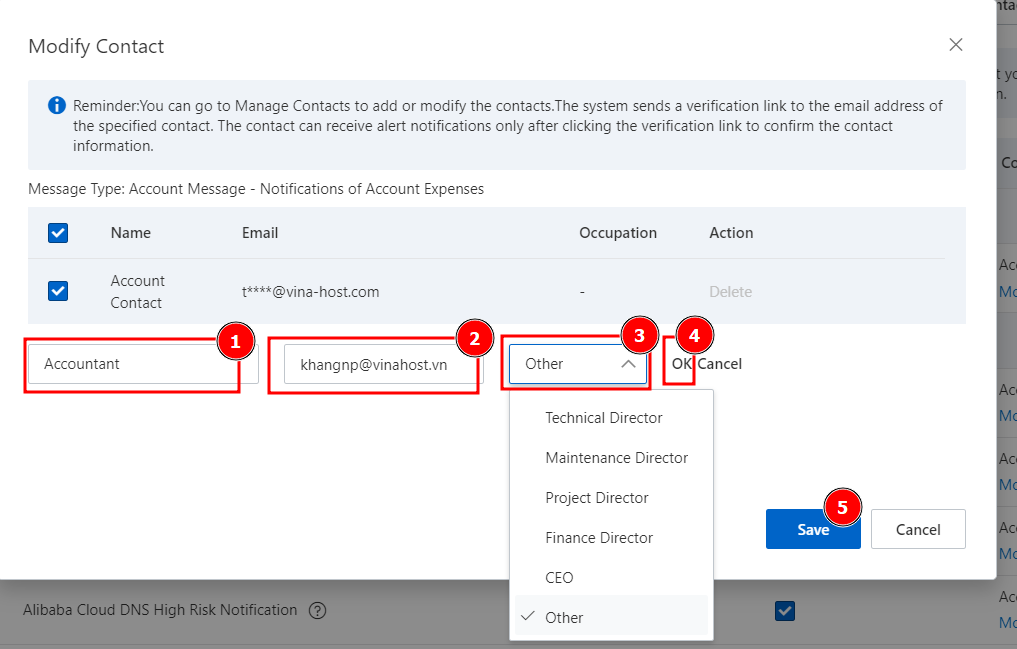The image size is (1017, 649).
Task: Close the Modify Contact dialog with X
Action: [x=956, y=45]
